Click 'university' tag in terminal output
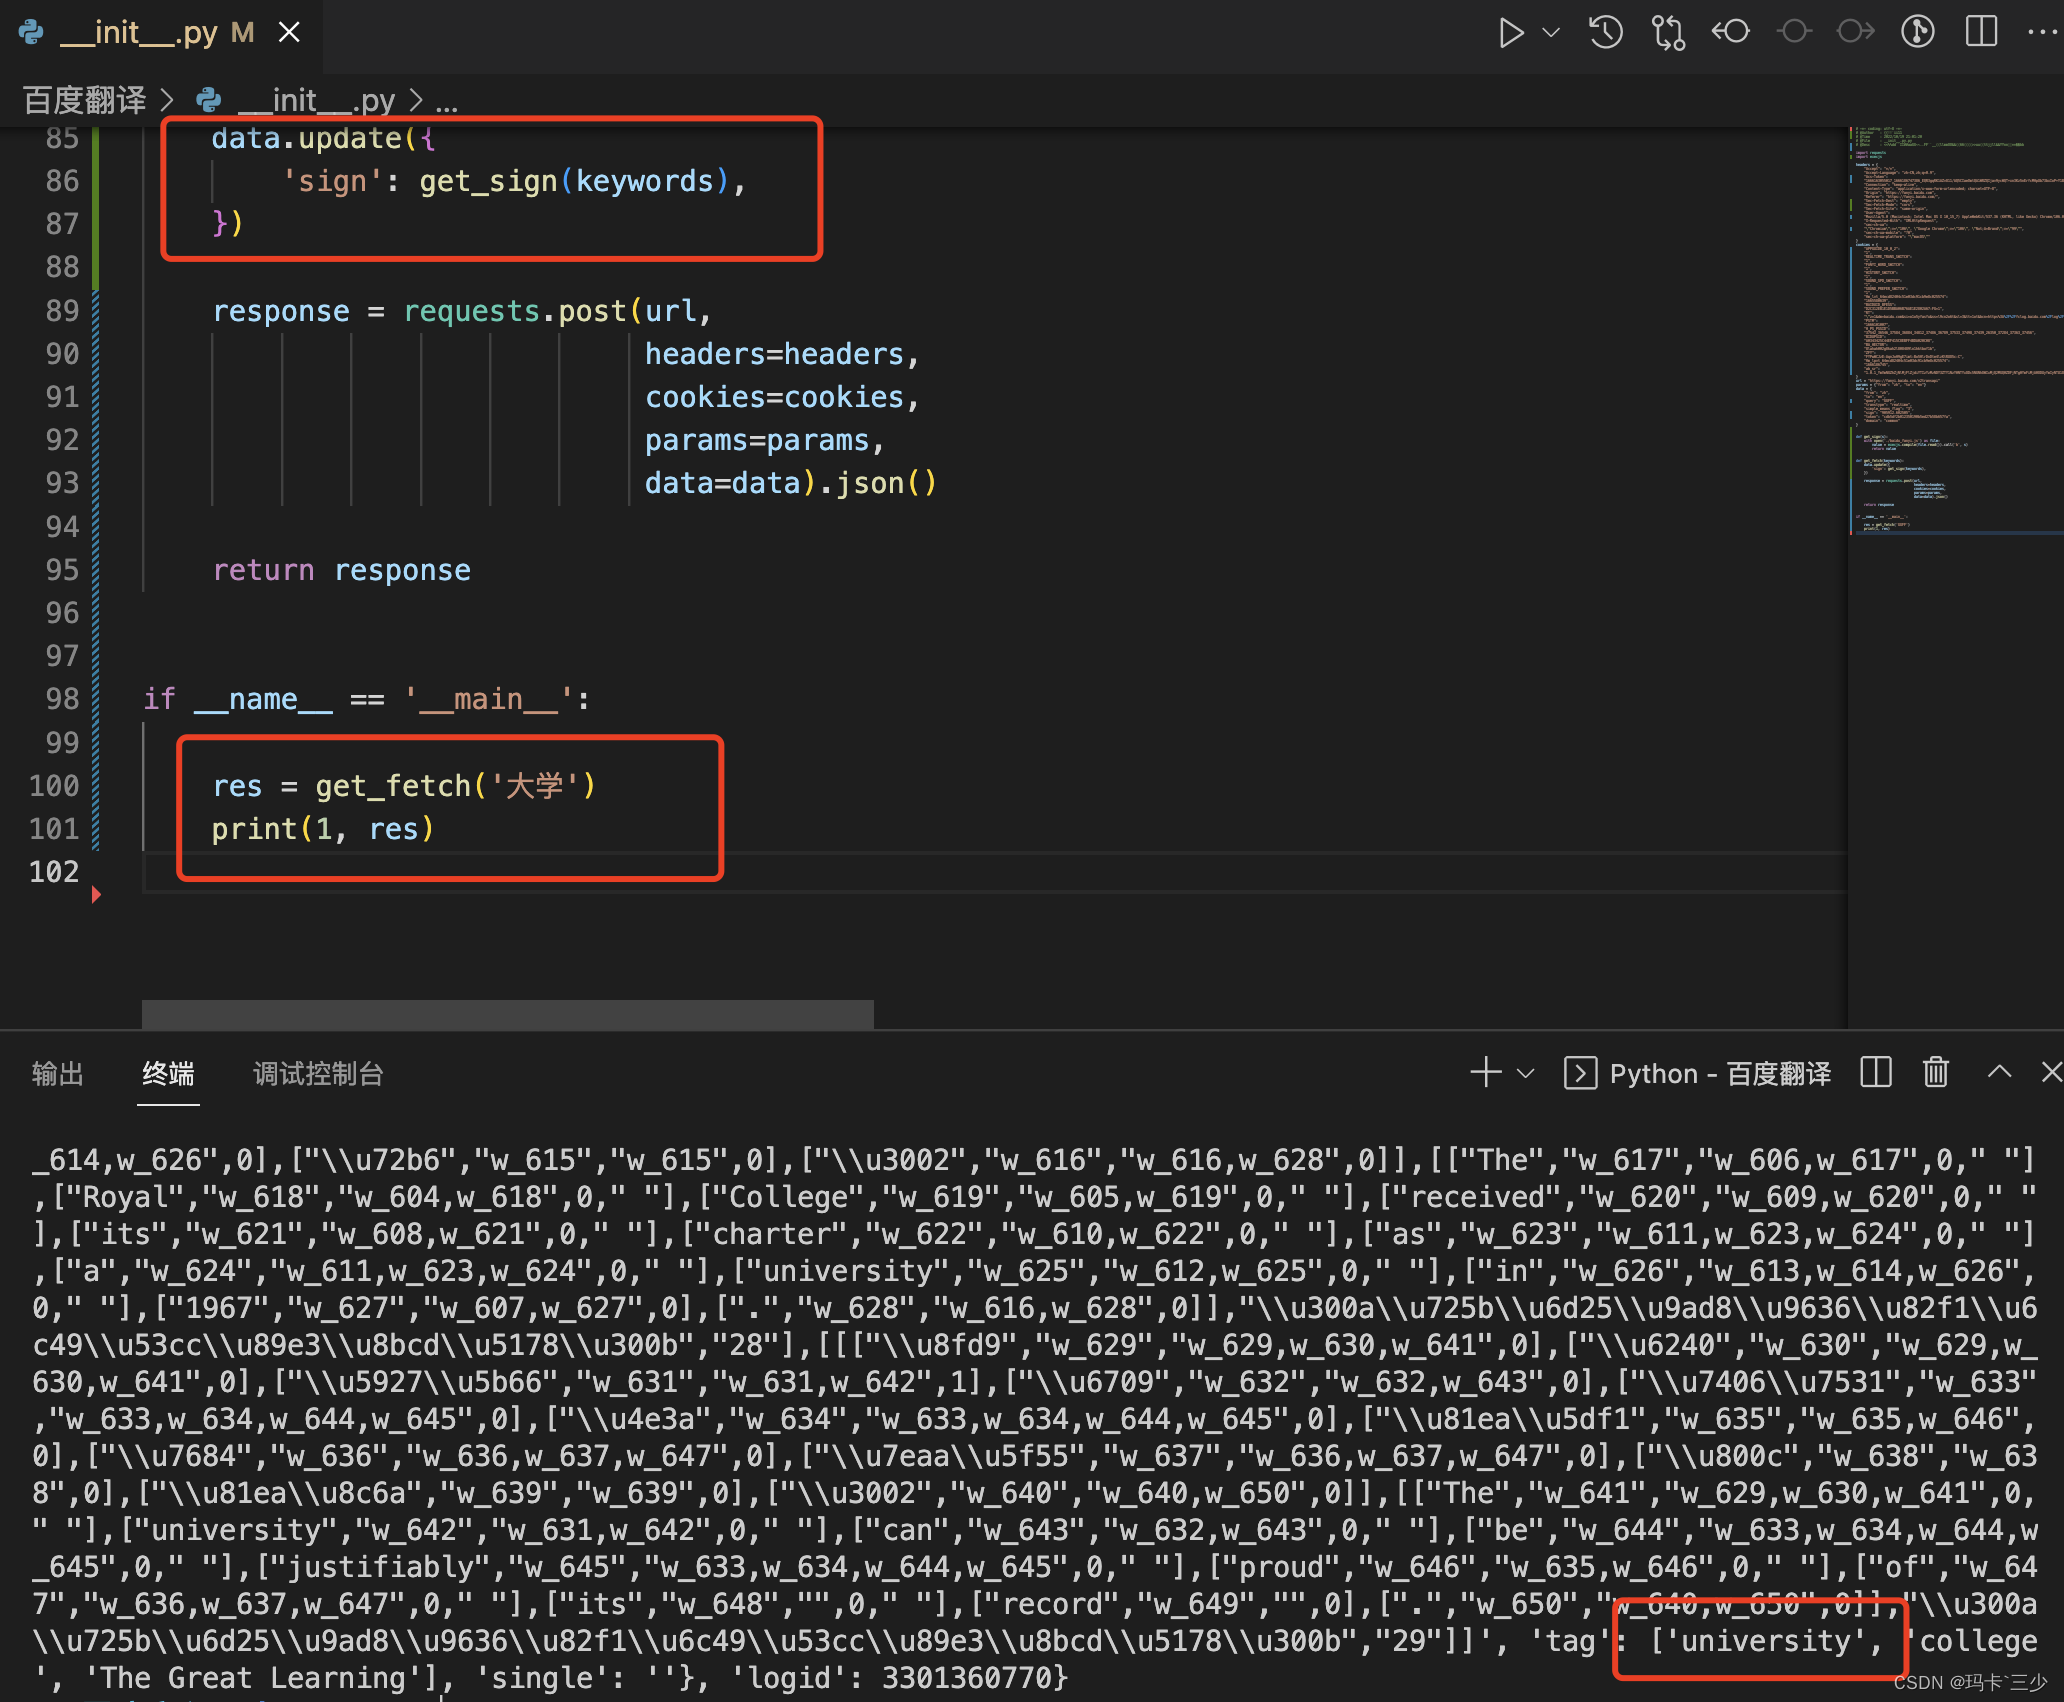2064x1702 pixels. coord(1766,1641)
